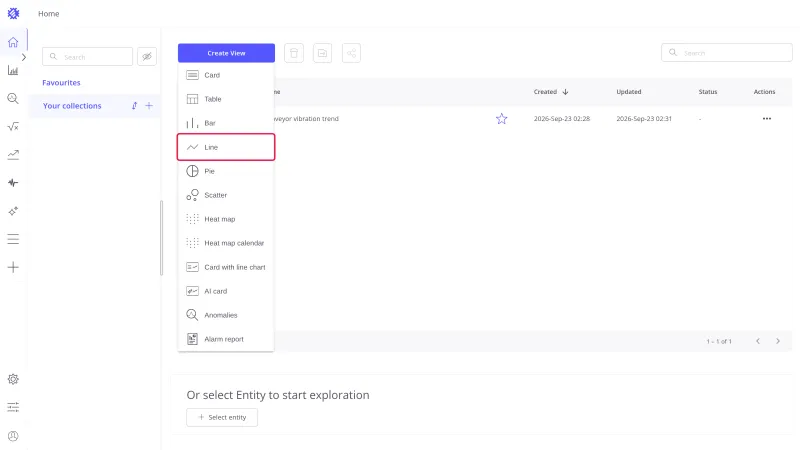Choose AI card option
This screenshot has width=800, height=450.
pos(226,291)
